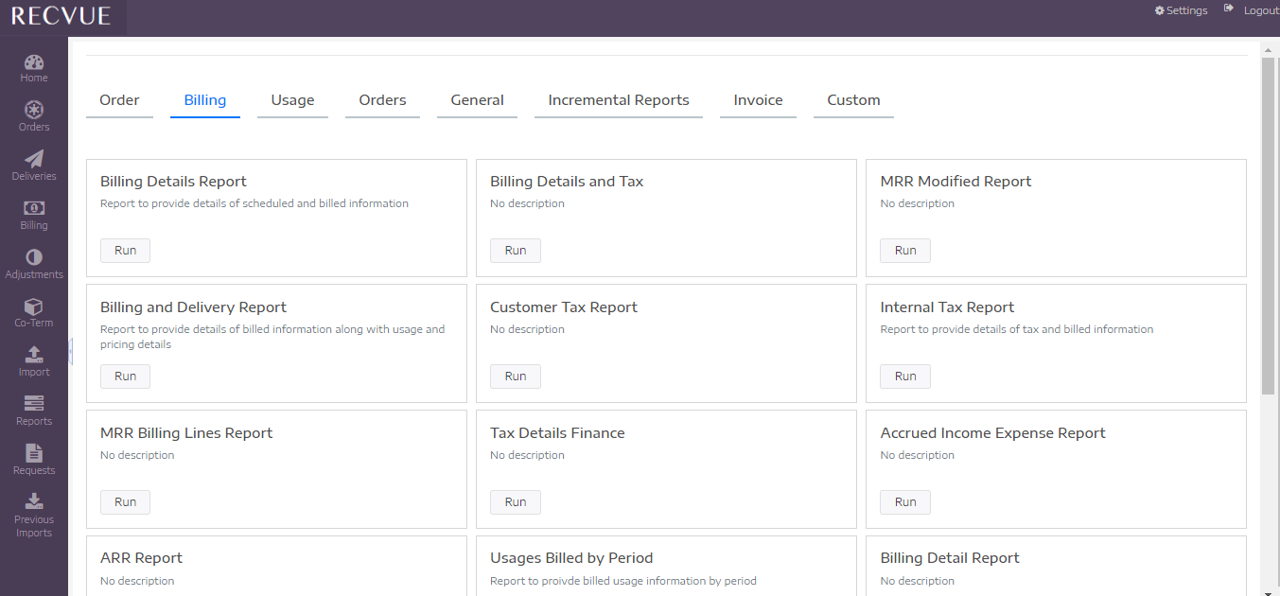Switch to the Custom tab

coord(853,100)
